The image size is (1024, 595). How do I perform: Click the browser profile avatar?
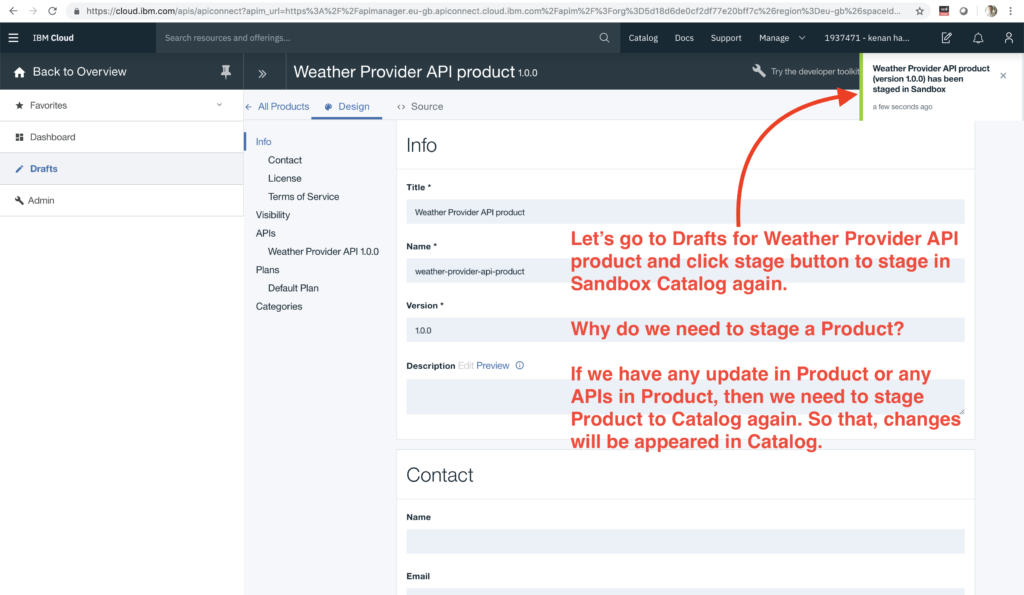coord(991,10)
